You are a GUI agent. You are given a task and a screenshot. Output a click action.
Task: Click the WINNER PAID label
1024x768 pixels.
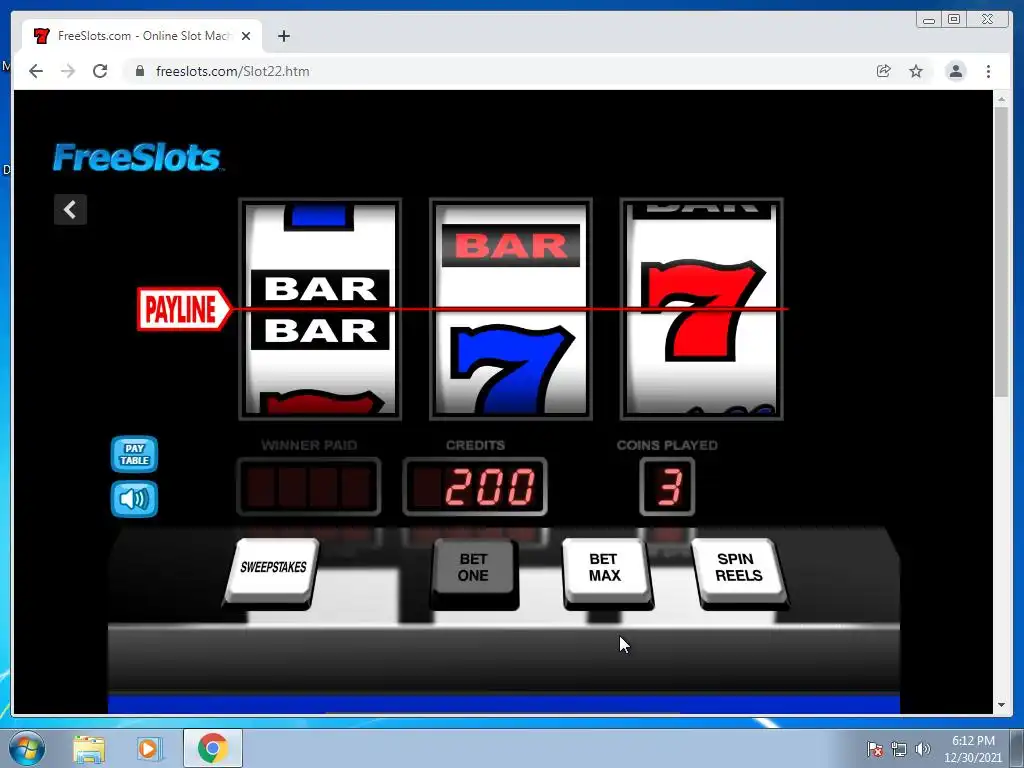[x=309, y=445]
